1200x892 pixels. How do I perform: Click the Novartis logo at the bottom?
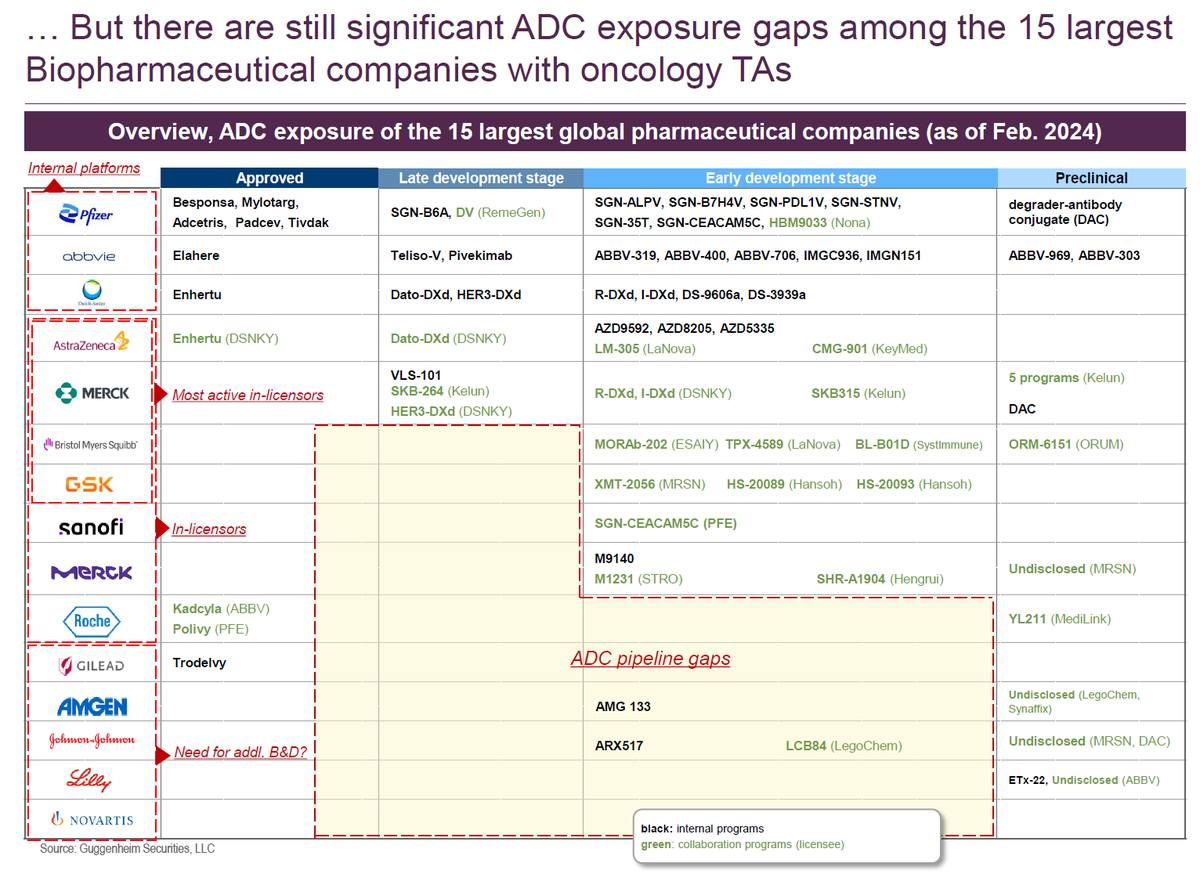(91, 818)
